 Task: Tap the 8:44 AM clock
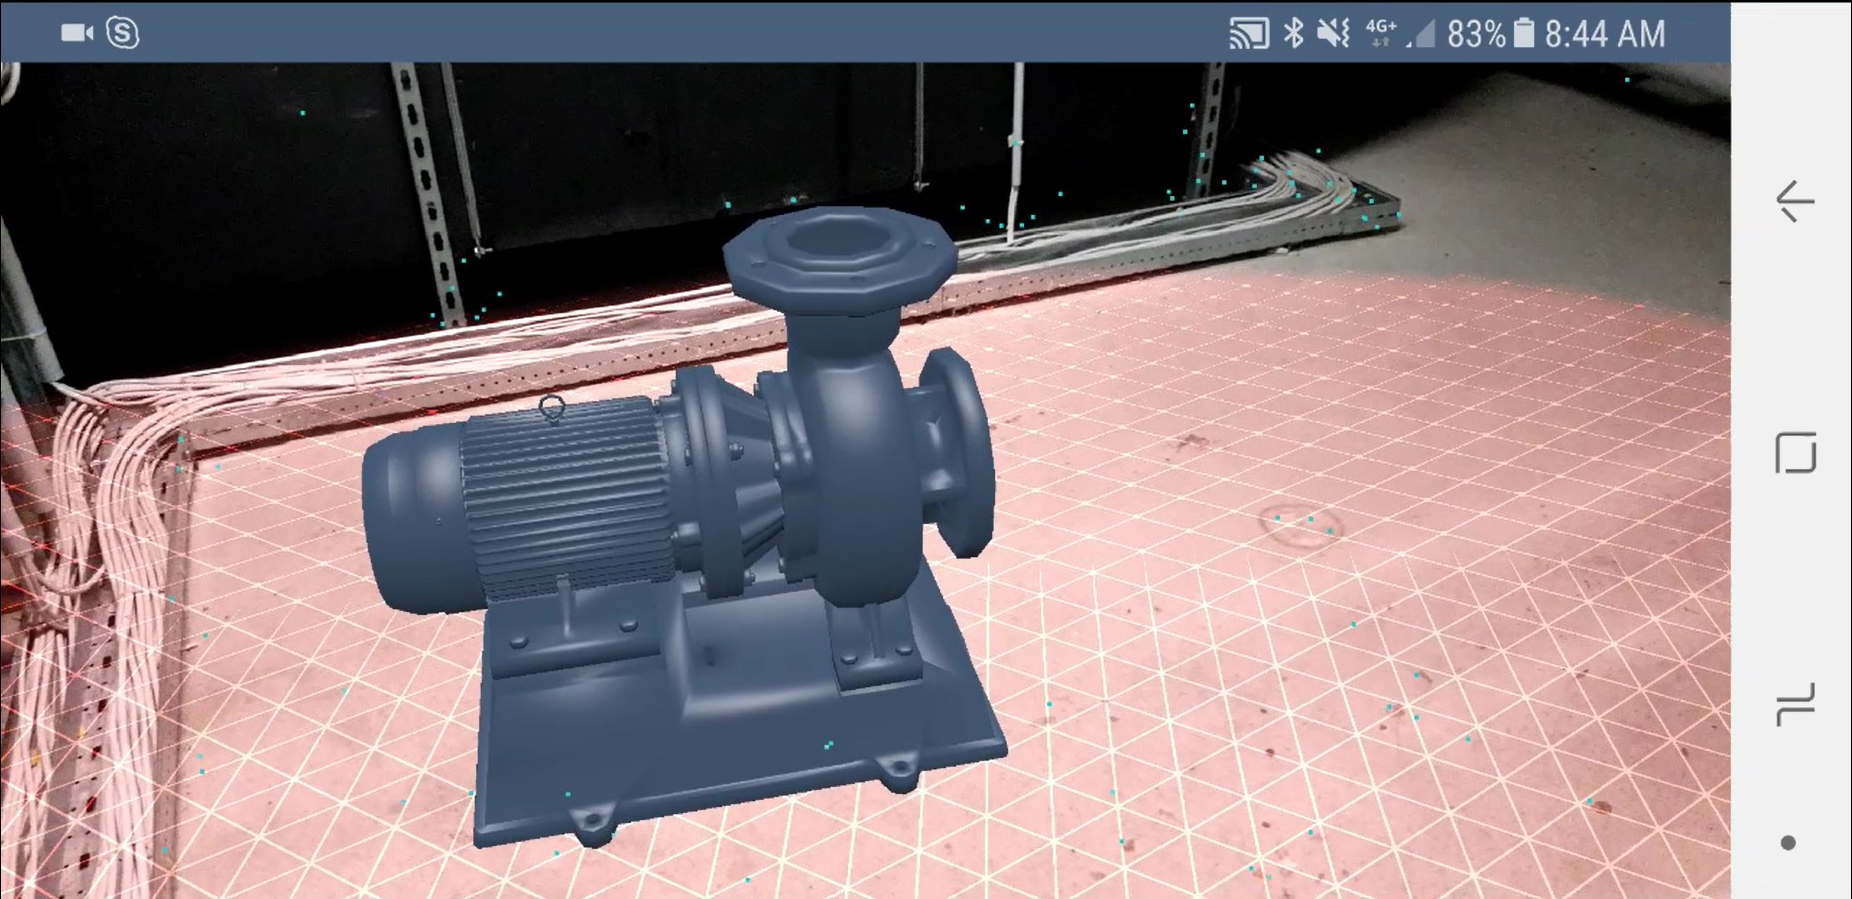coord(1605,34)
